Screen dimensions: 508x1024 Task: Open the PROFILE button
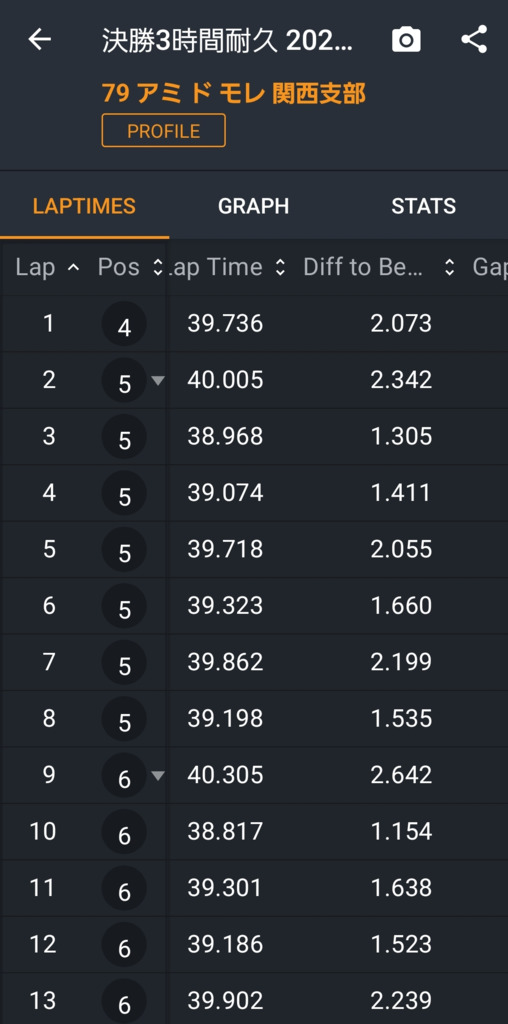(x=164, y=131)
